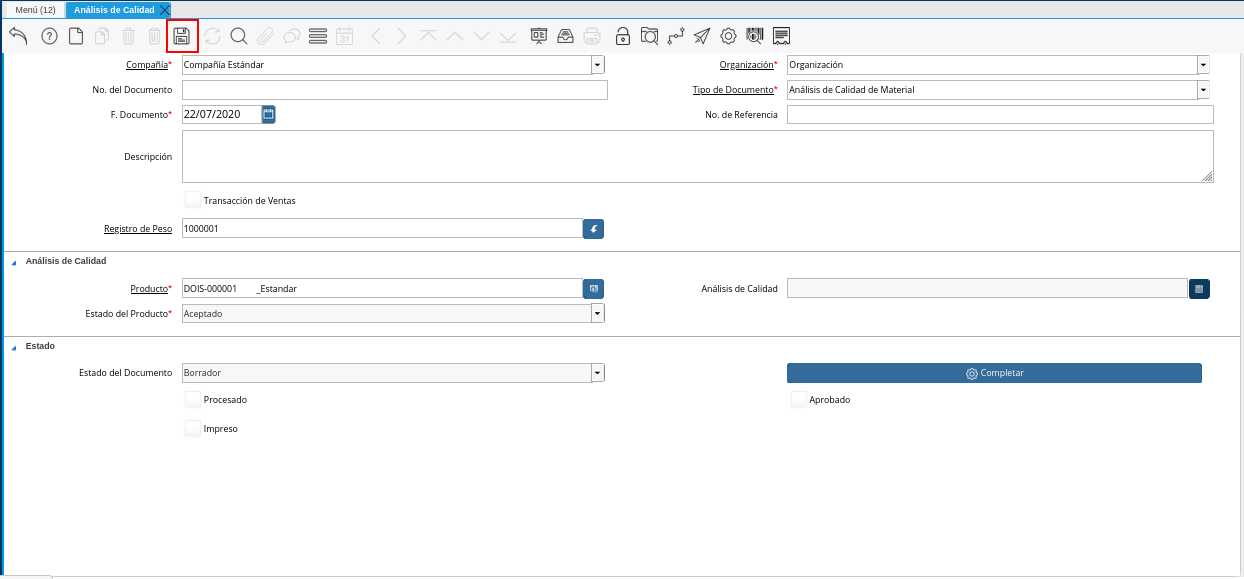
Task: Open Find record magnifier icon
Action: [239, 36]
